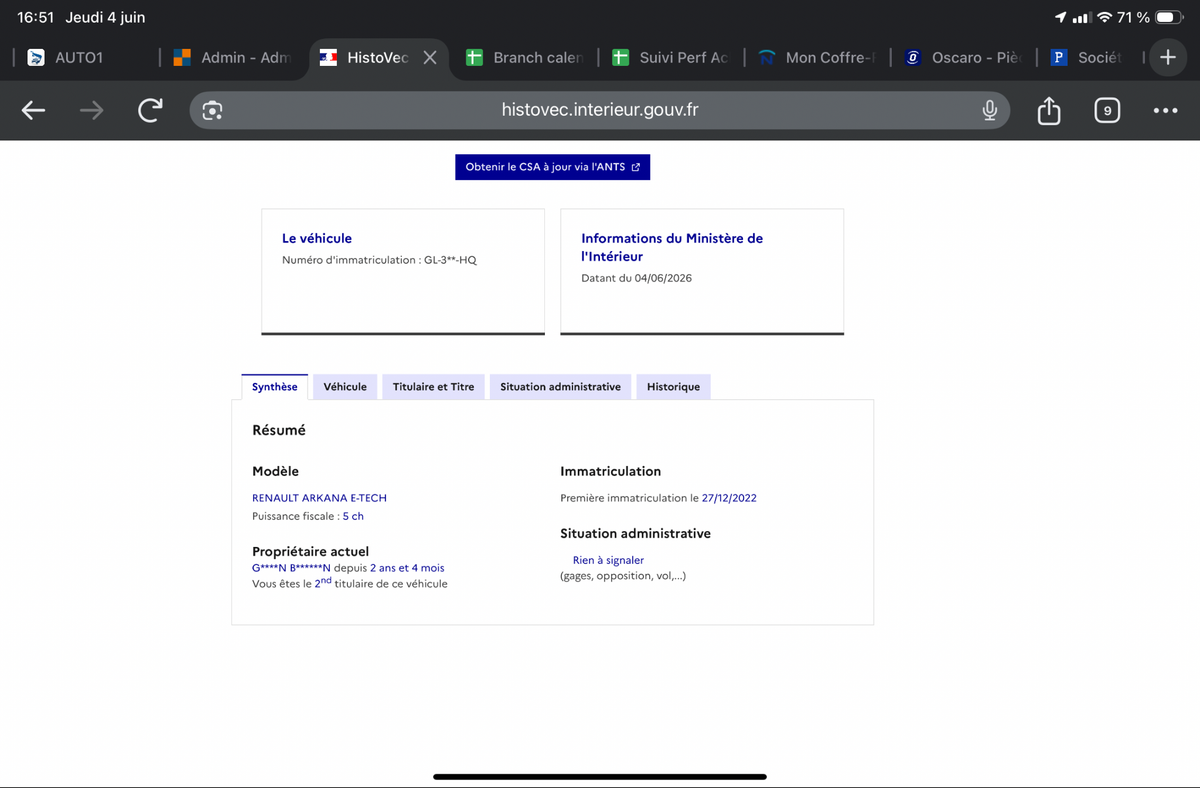Open the Situation administrative tab

tap(560, 387)
